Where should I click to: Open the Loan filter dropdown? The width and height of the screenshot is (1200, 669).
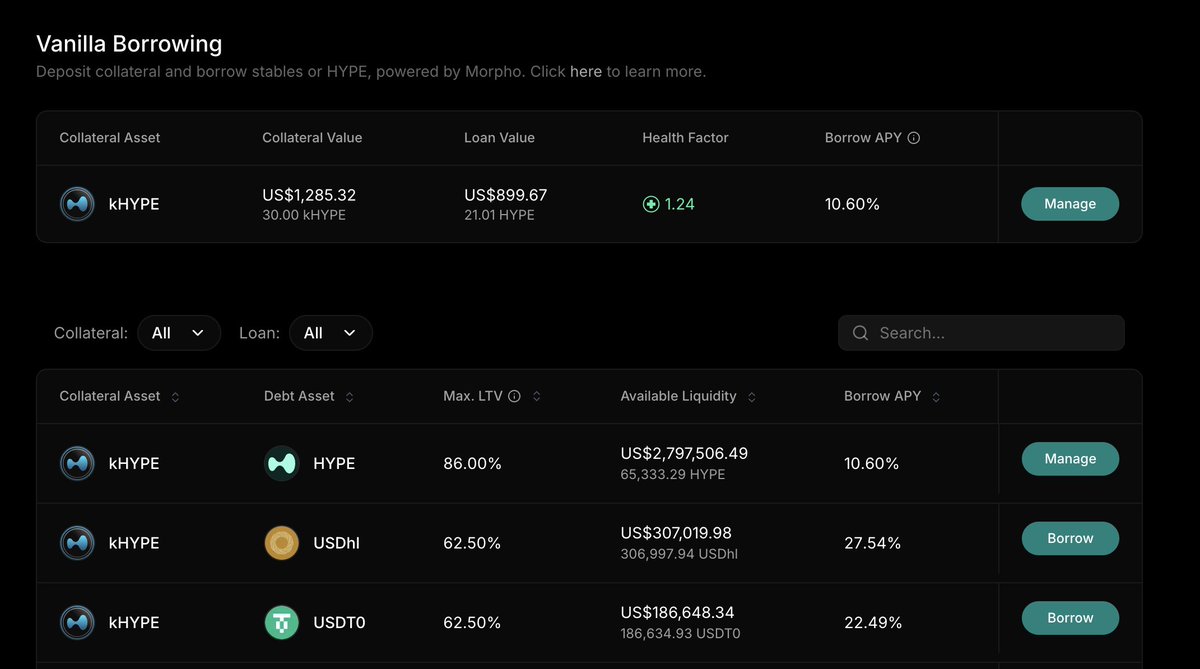point(331,333)
